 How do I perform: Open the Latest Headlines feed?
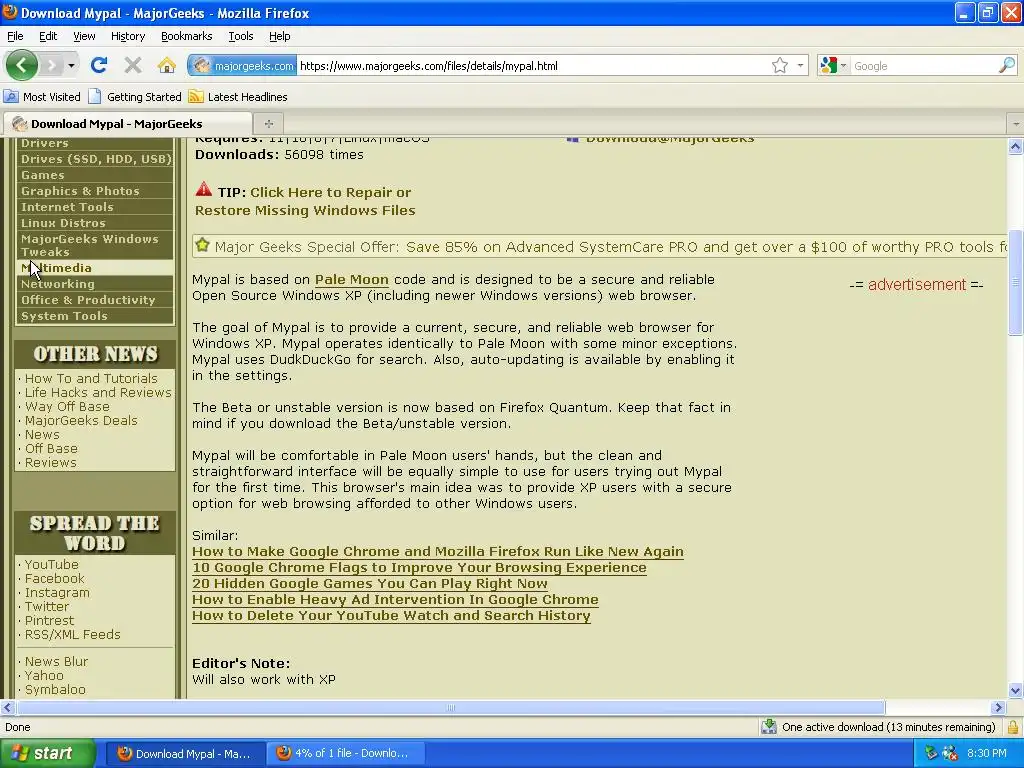coord(238,97)
